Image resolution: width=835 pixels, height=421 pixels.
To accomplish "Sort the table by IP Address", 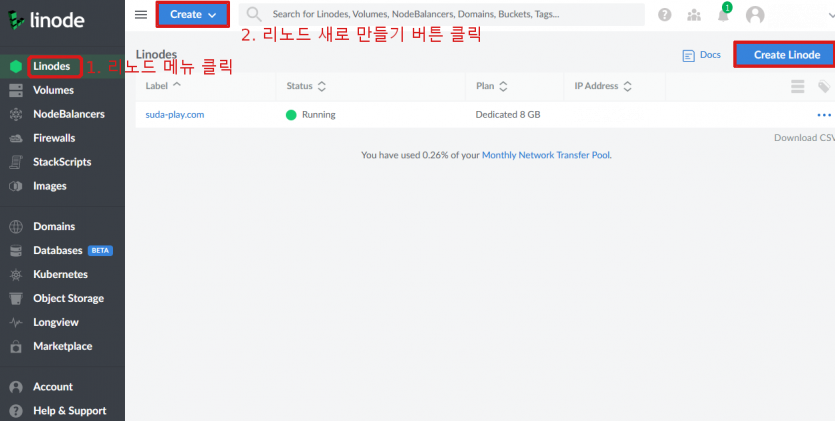I will 603,86.
